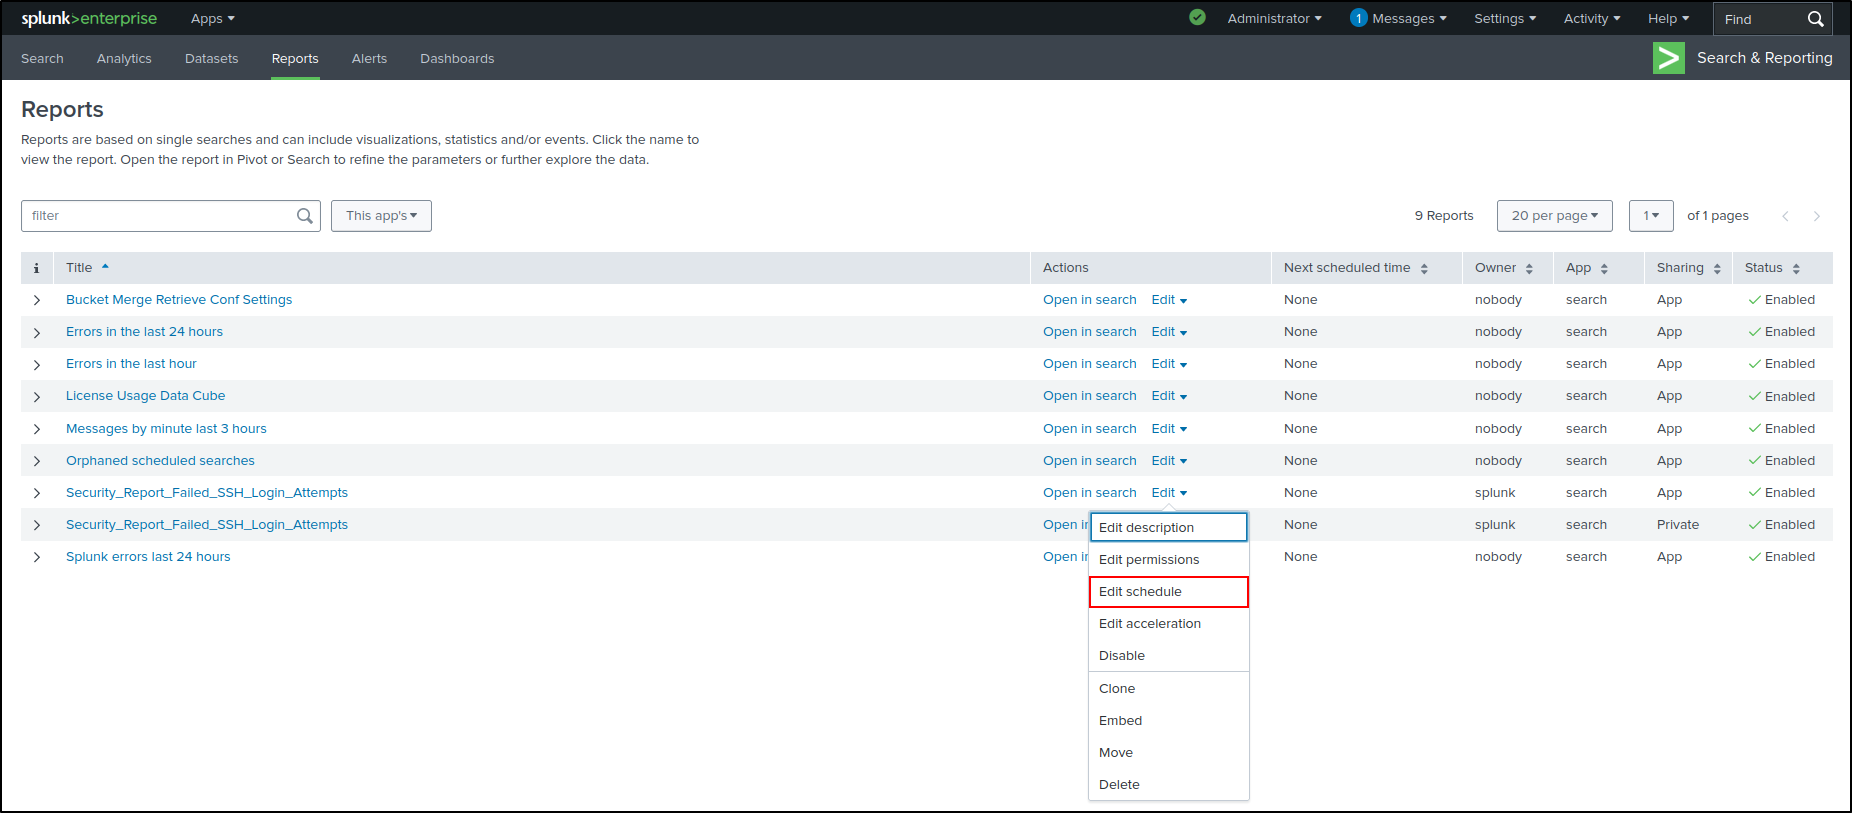The width and height of the screenshot is (1852, 813).
Task: Expand the Splunk errors last 24 hours row
Action: point(37,557)
